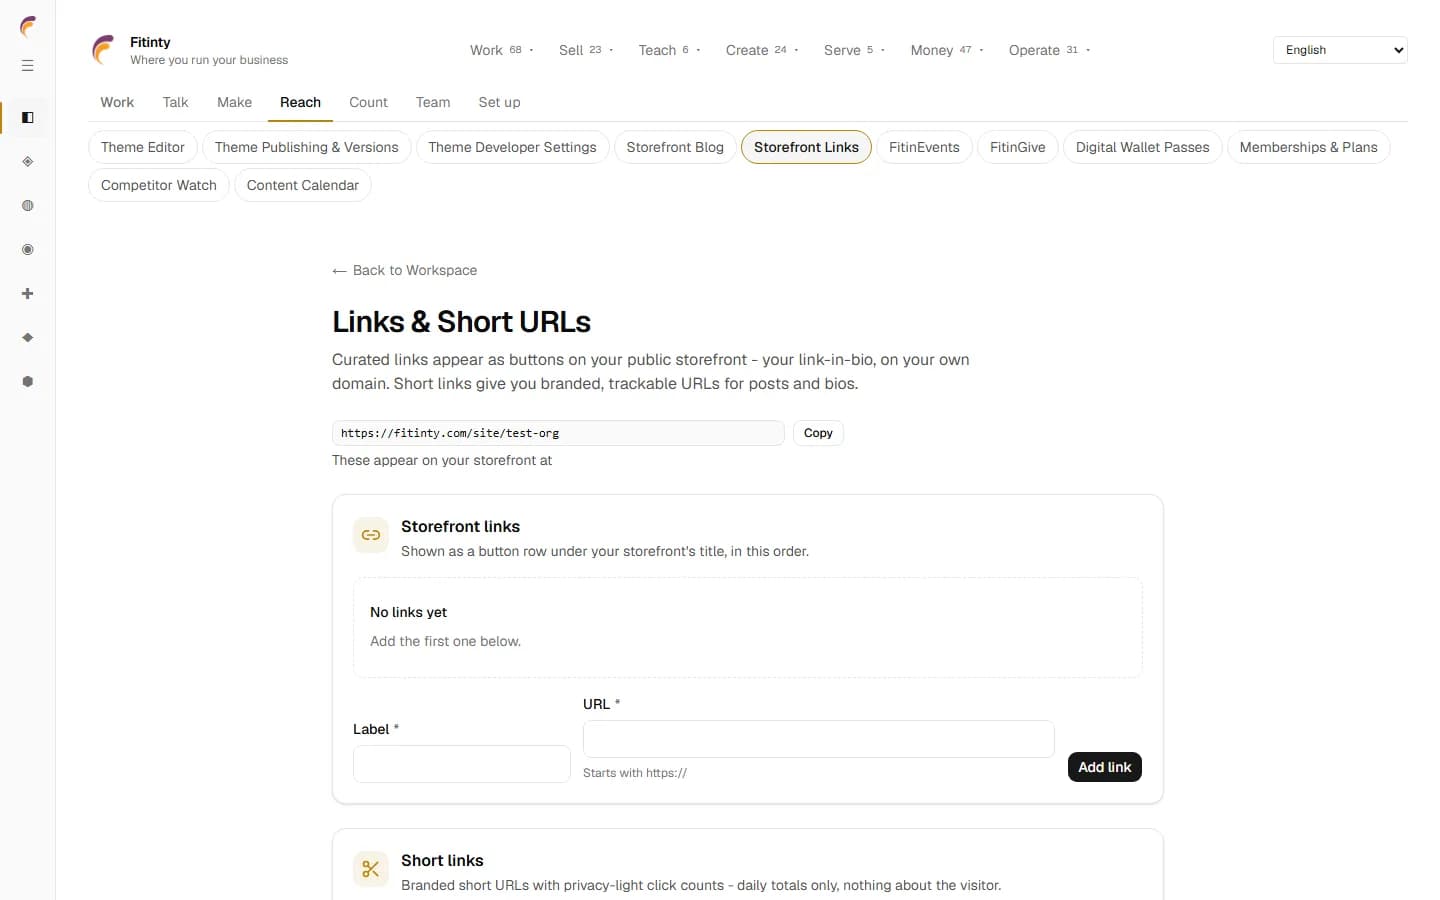Screen dimensions: 1440x900
Task: Copy the storefront URL
Action: (818, 433)
